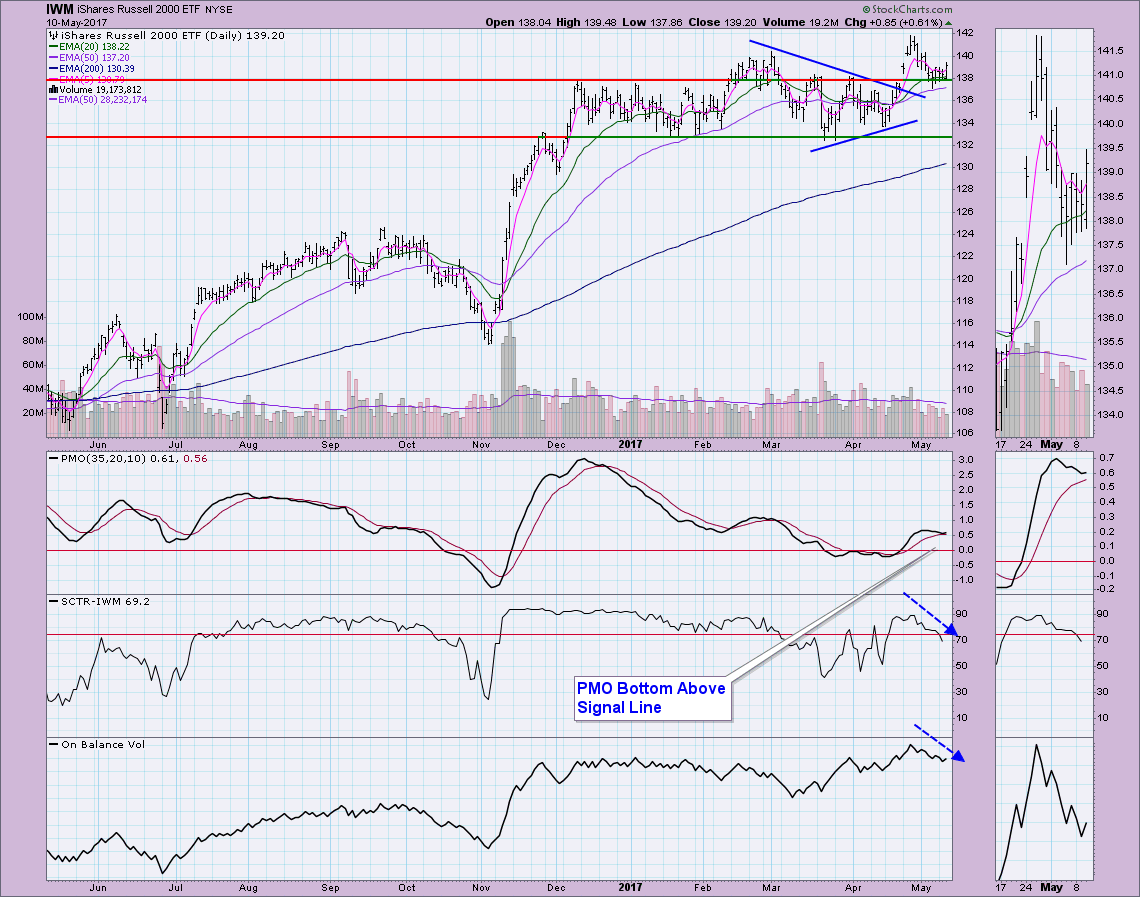Image resolution: width=1140 pixels, height=897 pixels.
Task: Click the header title 'iShares Russell 2000 ETF' beside IWM
Action: point(138,9)
